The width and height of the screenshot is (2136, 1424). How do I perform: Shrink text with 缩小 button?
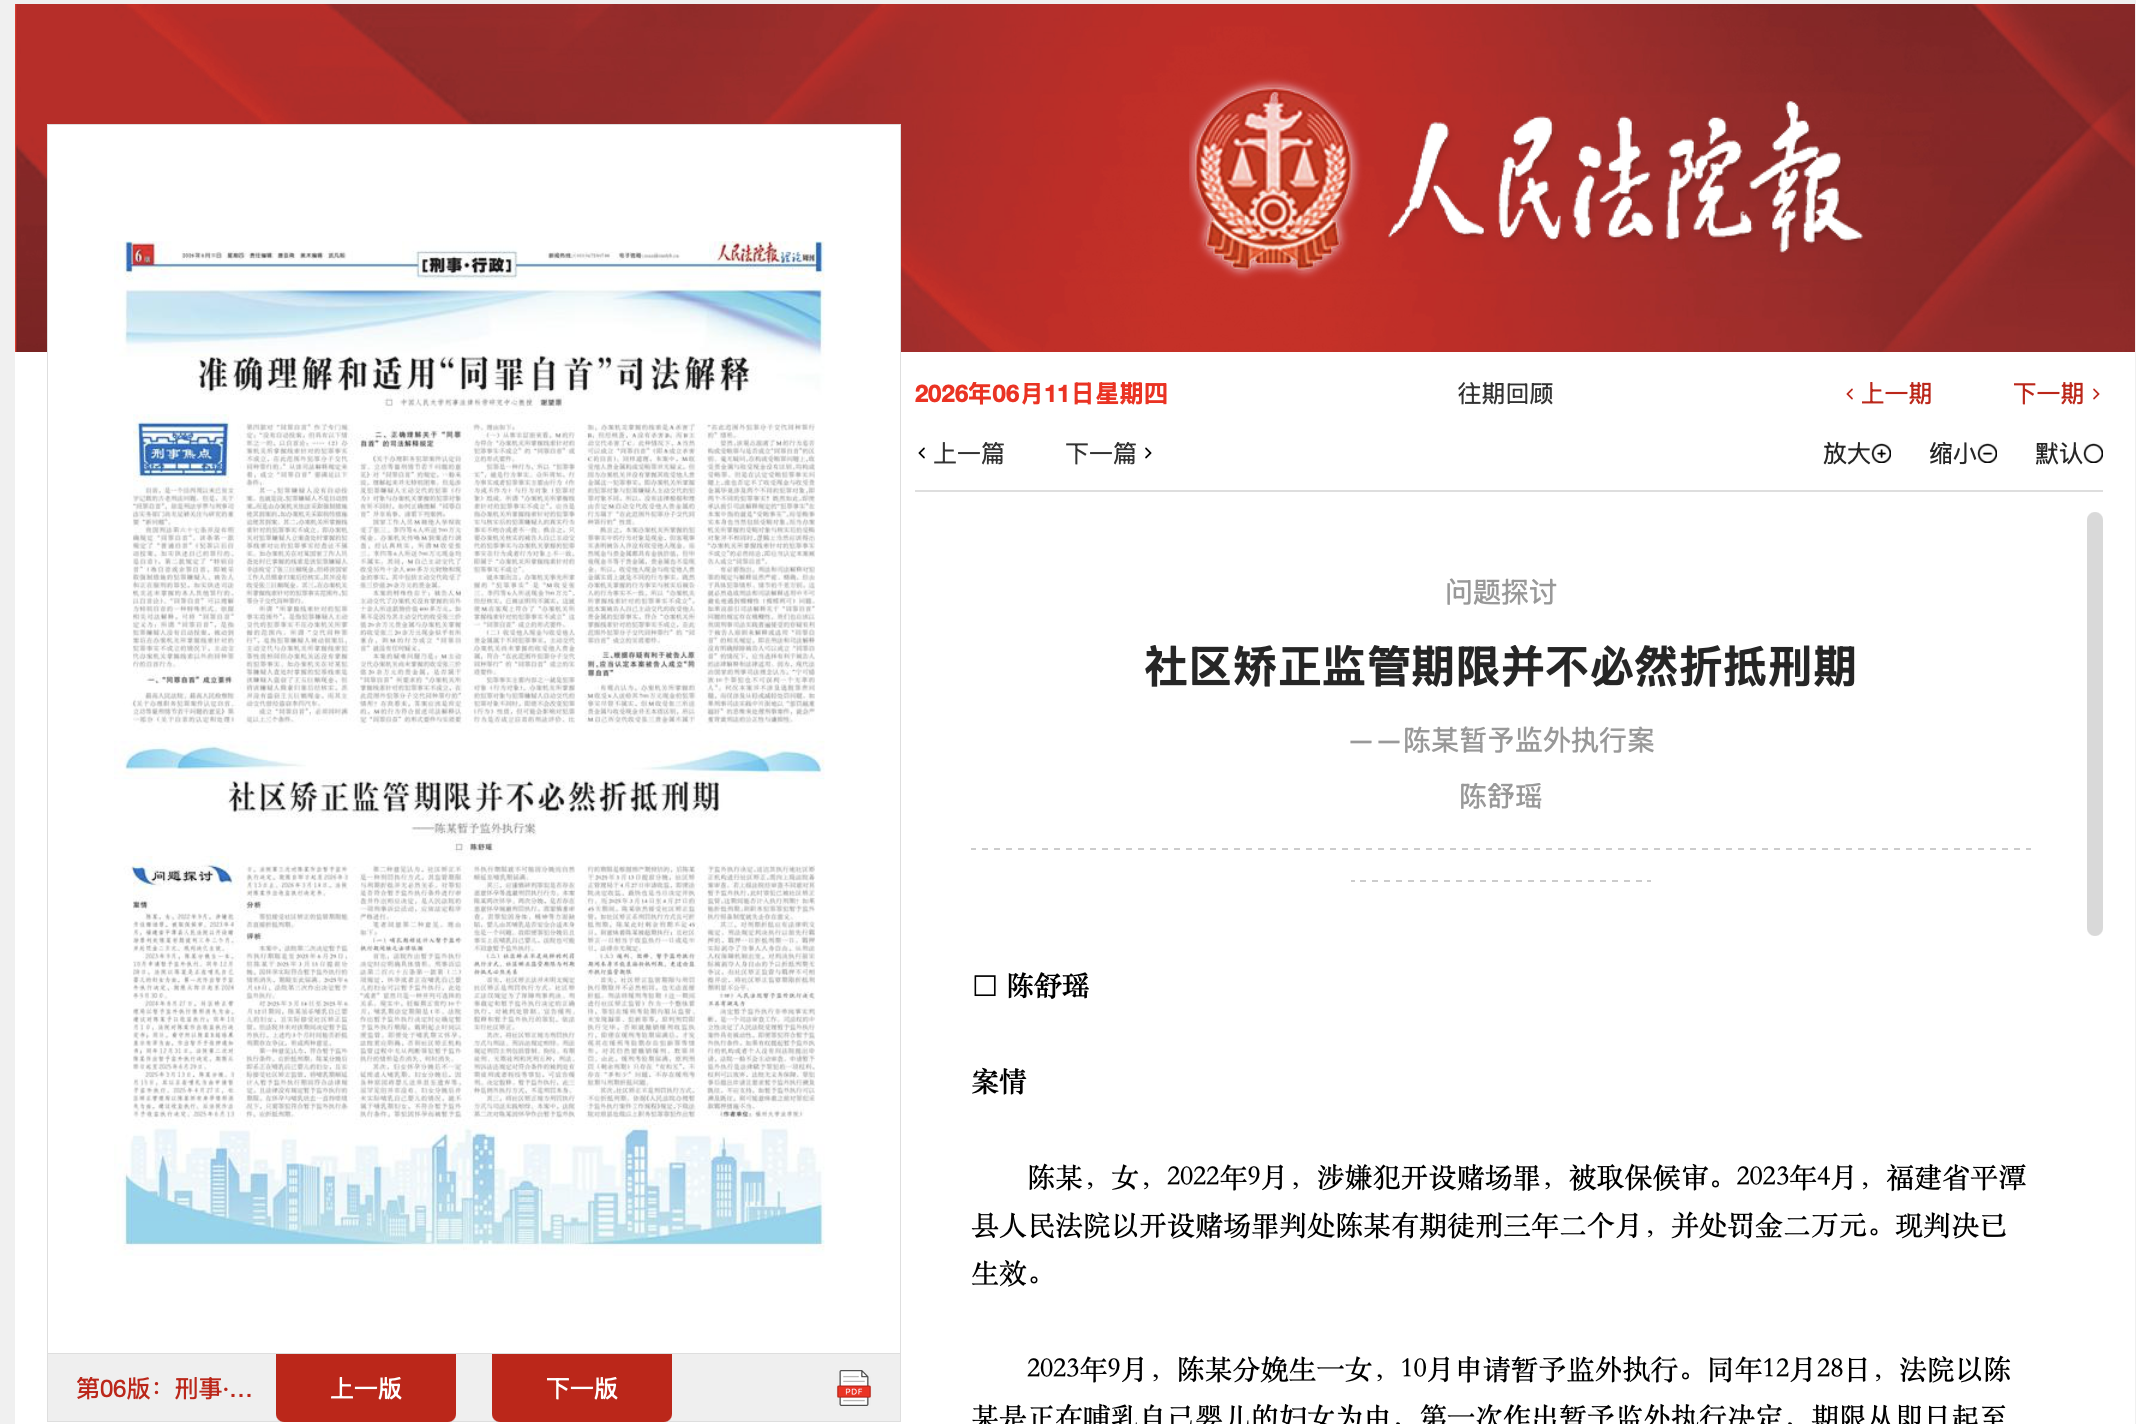tap(1962, 453)
